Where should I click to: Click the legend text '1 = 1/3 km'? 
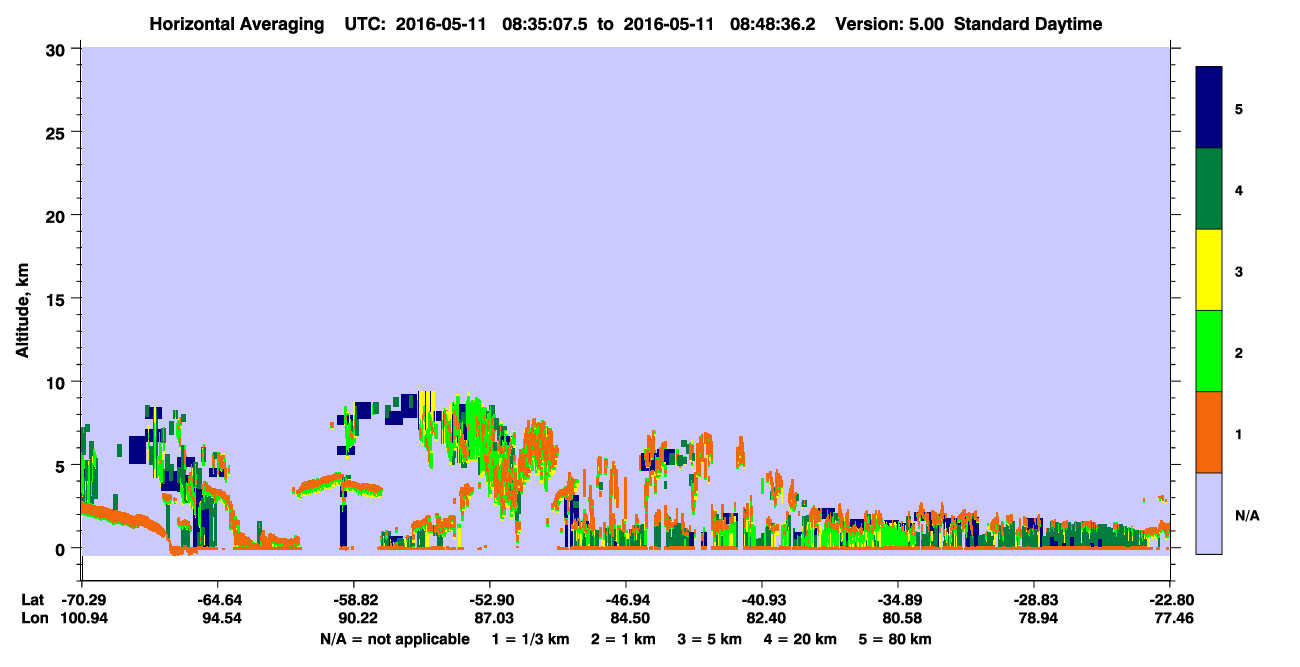click(532, 639)
